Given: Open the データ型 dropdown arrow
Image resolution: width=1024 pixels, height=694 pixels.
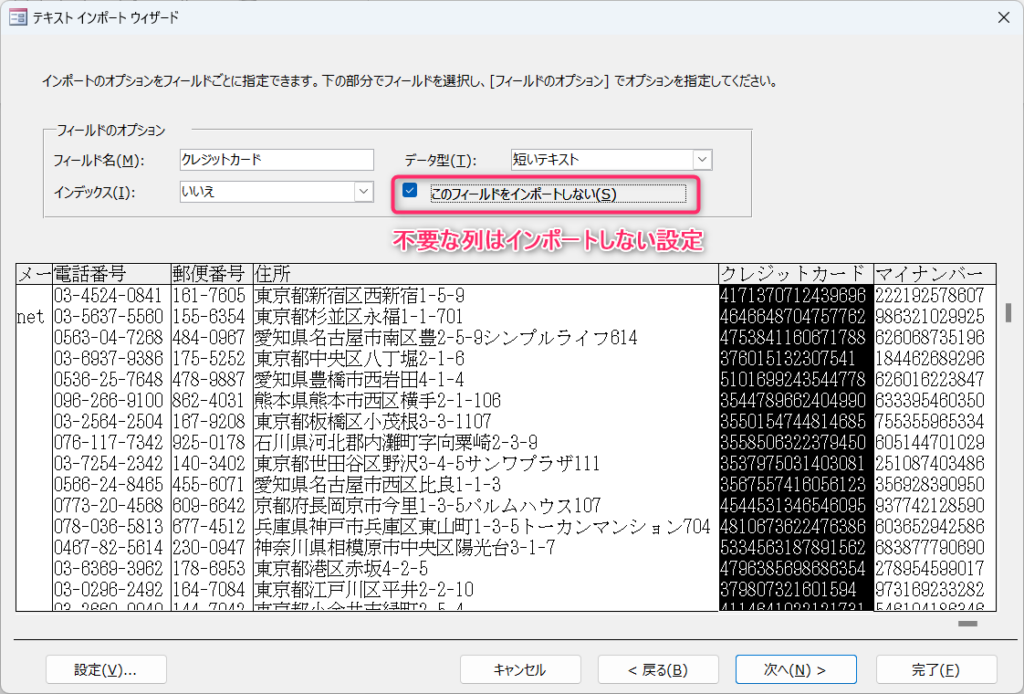Looking at the screenshot, I should (x=702, y=159).
